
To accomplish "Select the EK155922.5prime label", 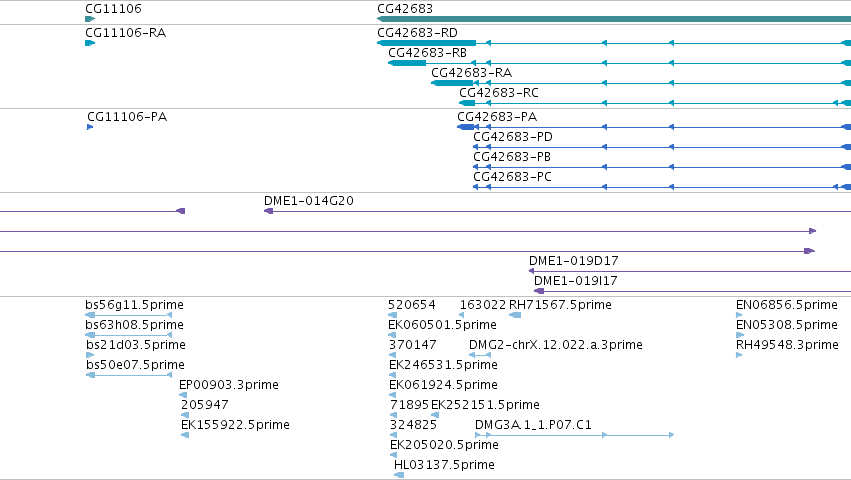I will click(235, 425).
